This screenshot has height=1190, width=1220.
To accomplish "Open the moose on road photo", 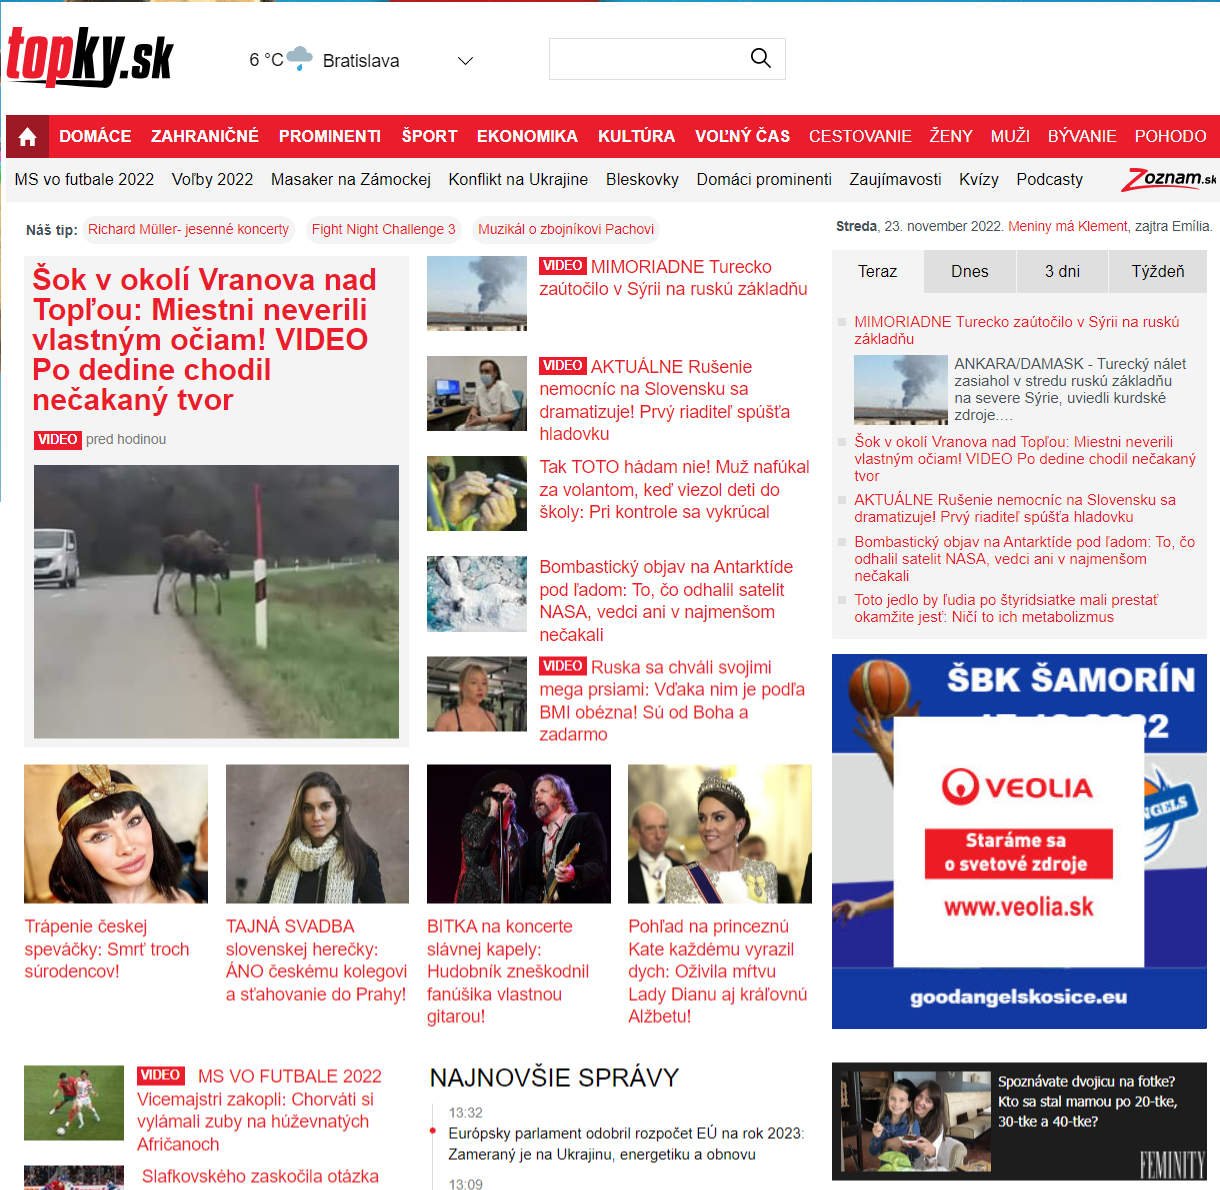I will (x=216, y=601).
